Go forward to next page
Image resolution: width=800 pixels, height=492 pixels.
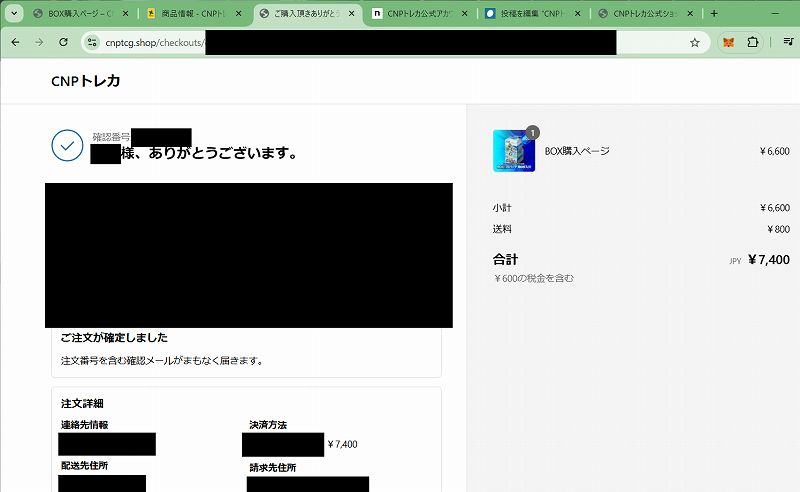pyautogui.click(x=39, y=42)
